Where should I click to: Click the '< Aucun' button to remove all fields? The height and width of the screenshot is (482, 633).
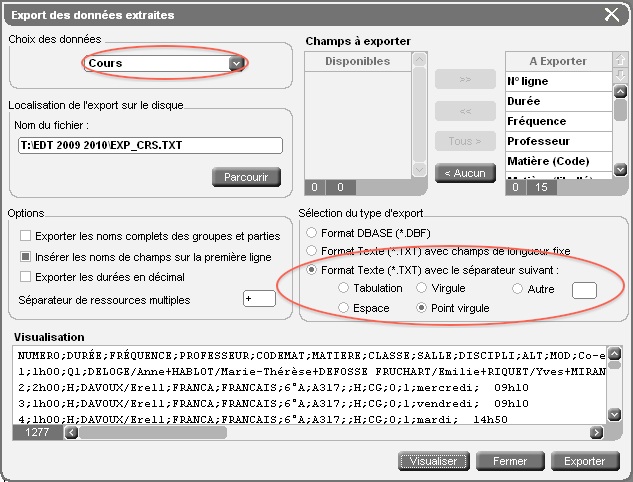click(x=465, y=173)
